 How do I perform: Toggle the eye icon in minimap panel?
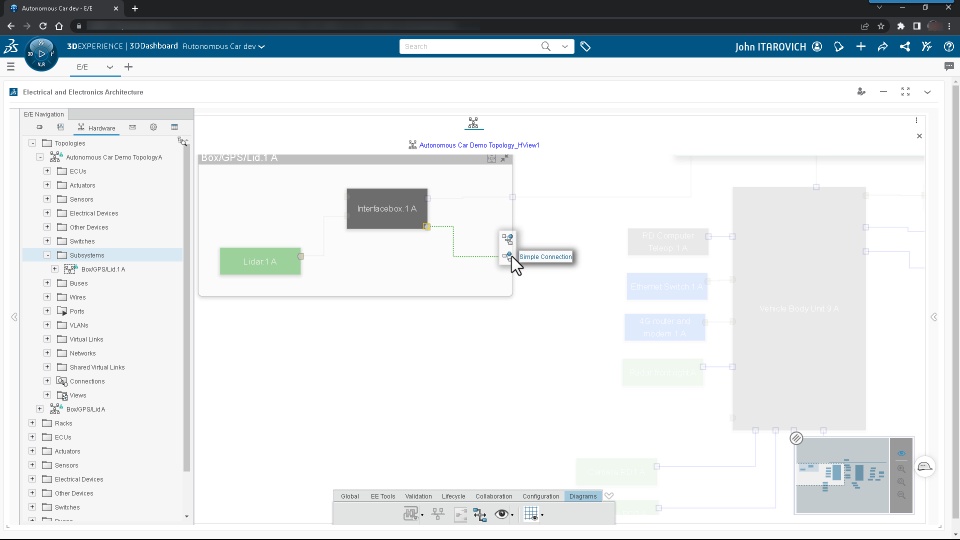[901, 454]
